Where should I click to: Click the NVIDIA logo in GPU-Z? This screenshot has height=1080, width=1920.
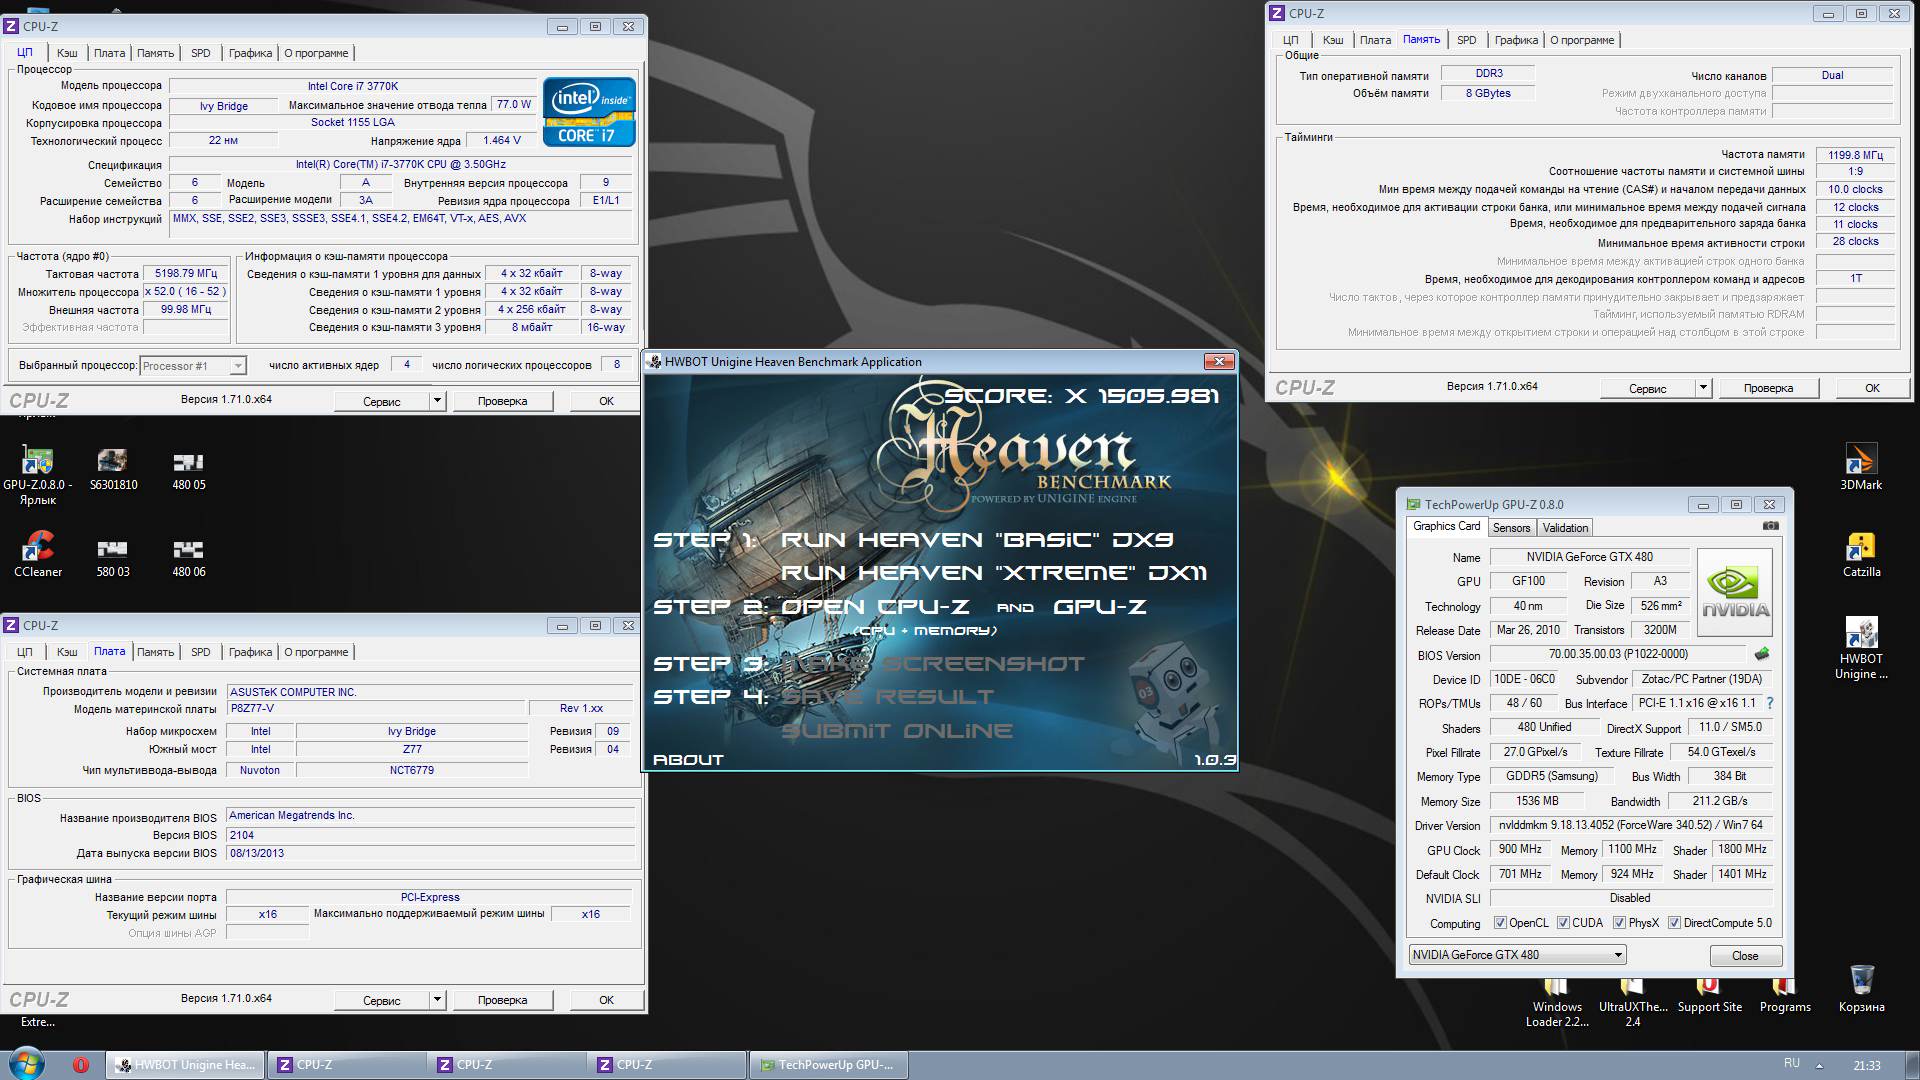1735,592
